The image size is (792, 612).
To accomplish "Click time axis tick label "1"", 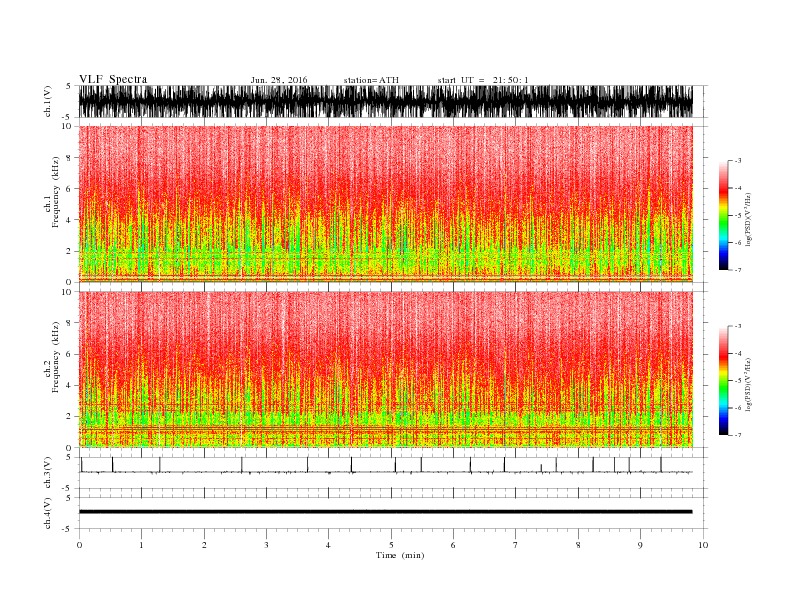I will point(141,545).
